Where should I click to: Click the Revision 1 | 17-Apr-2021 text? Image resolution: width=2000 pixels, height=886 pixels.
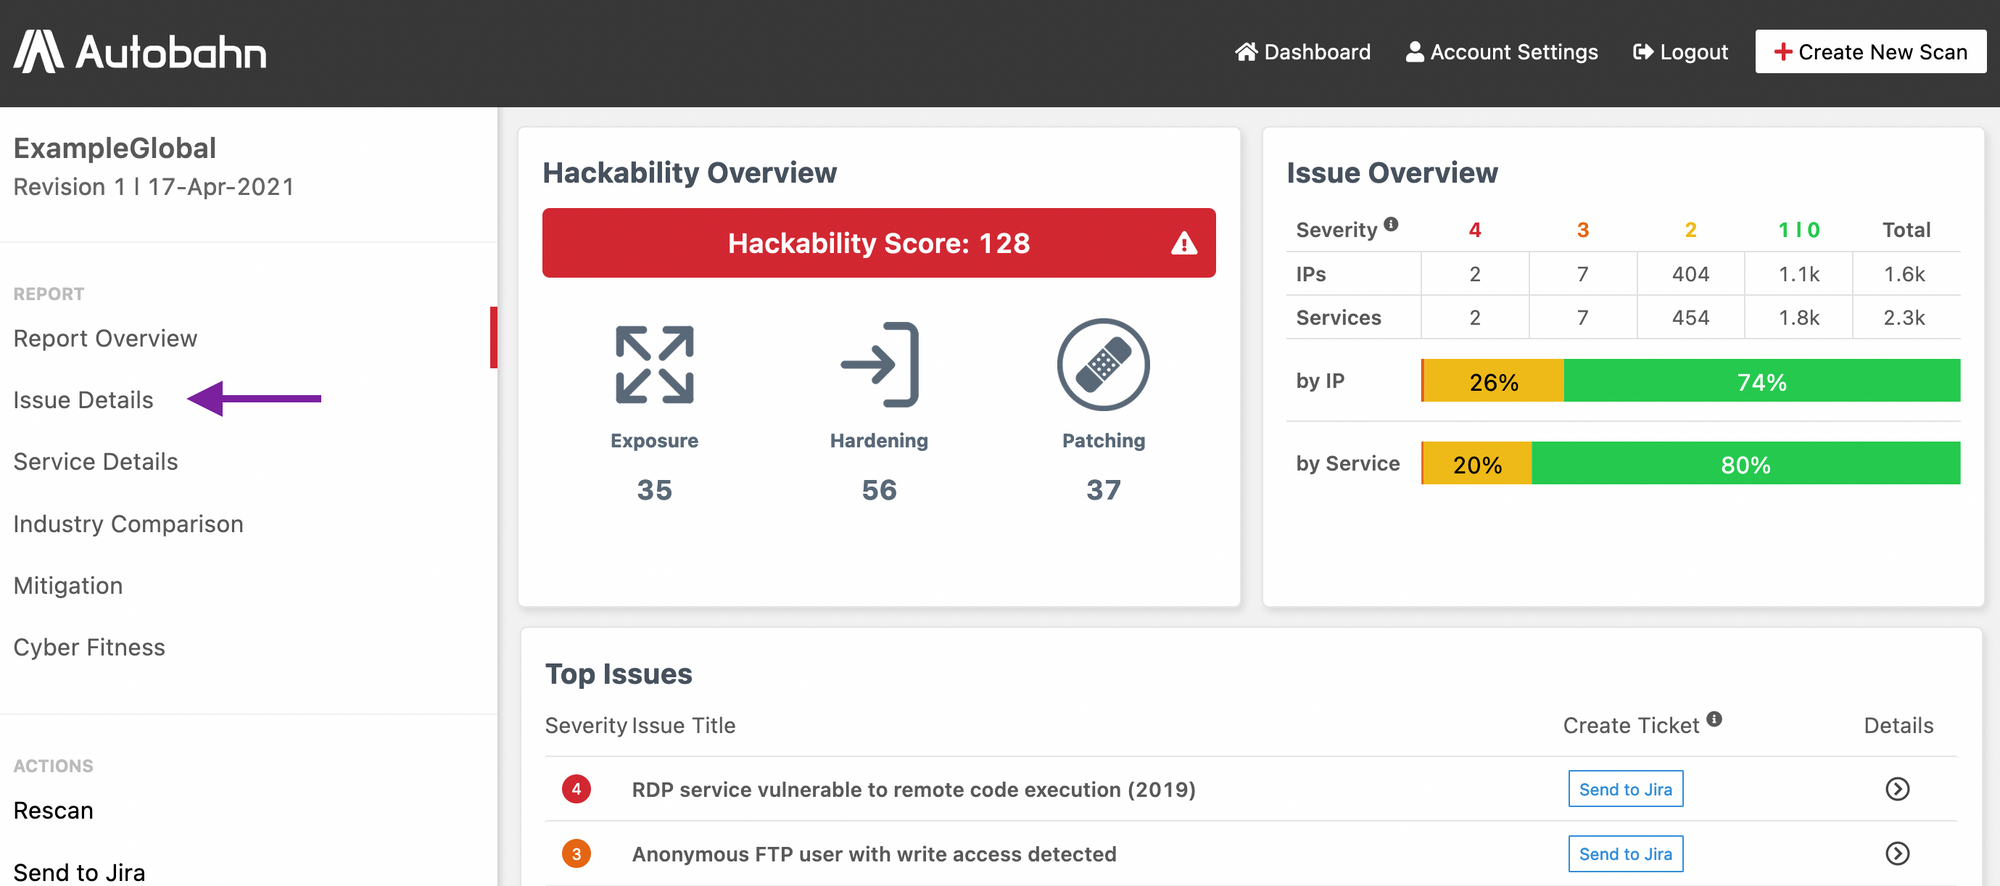tap(153, 187)
